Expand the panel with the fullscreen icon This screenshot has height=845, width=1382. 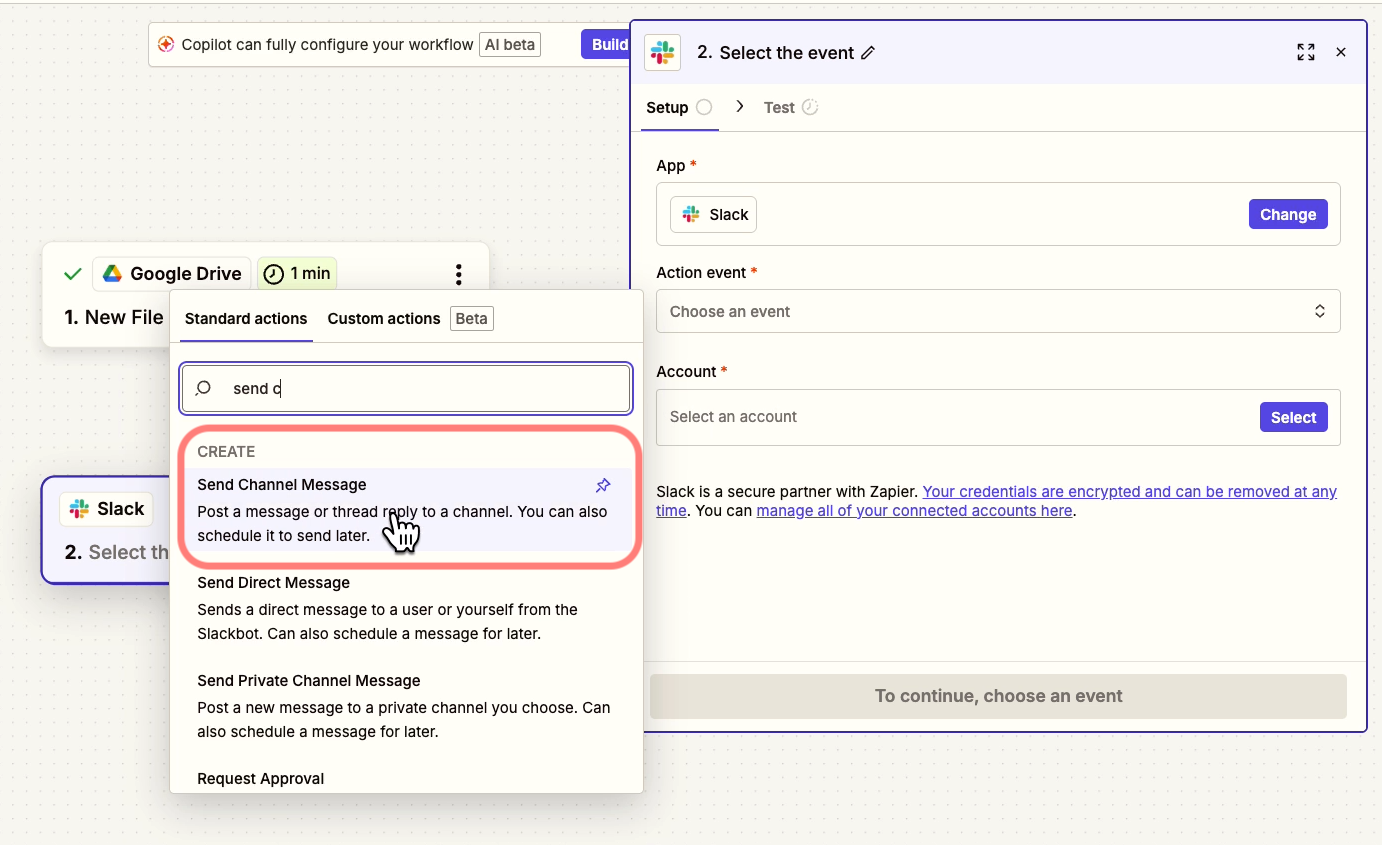point(1305,52)
